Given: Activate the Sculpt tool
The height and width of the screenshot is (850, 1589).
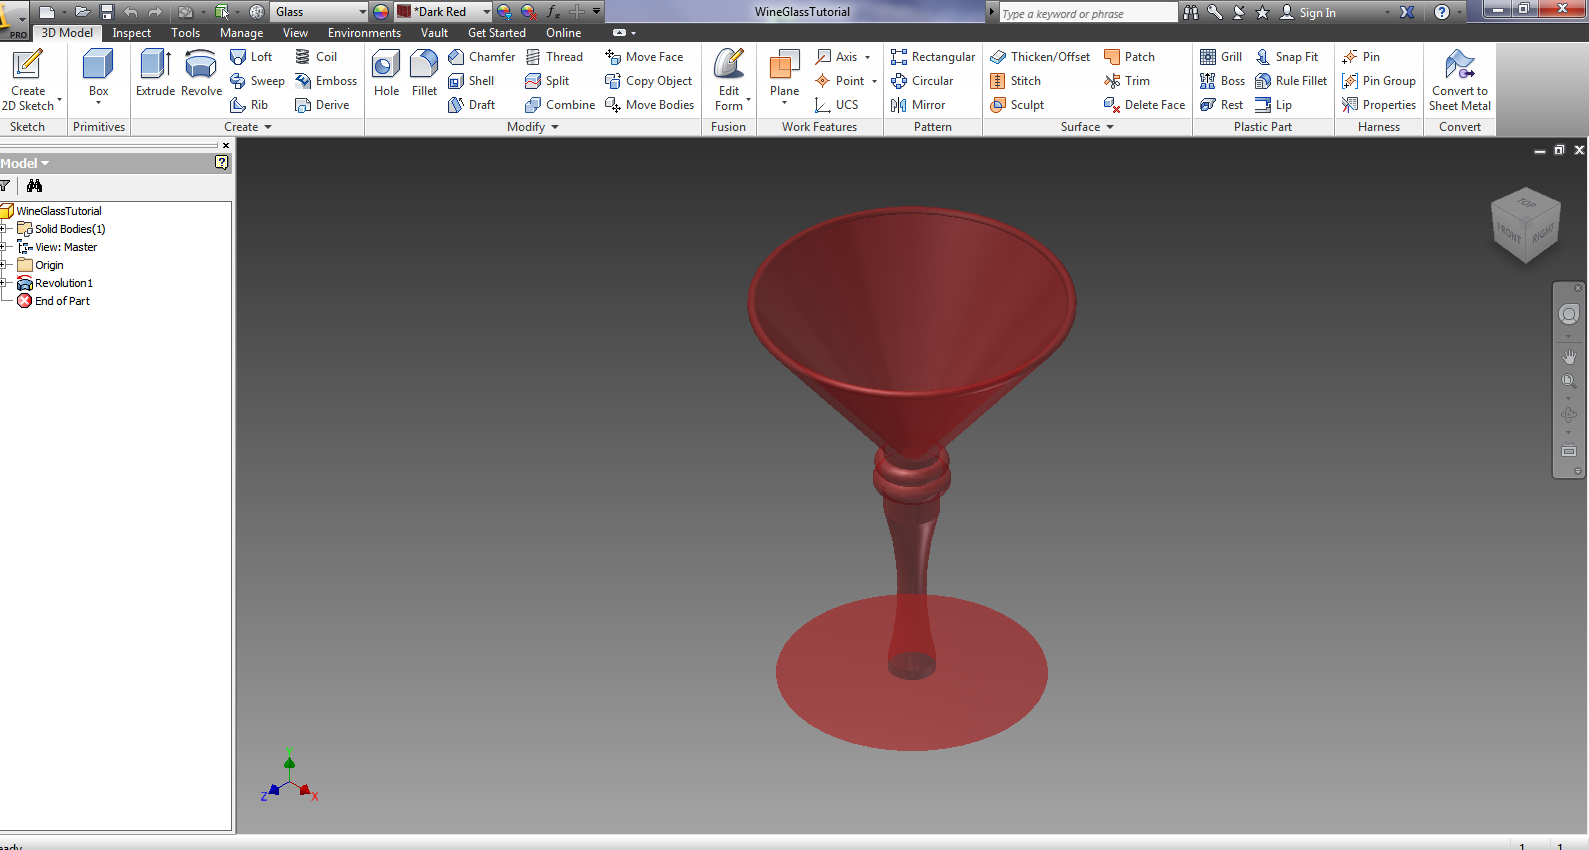Looking at the screenshot, I should 1017,105.
